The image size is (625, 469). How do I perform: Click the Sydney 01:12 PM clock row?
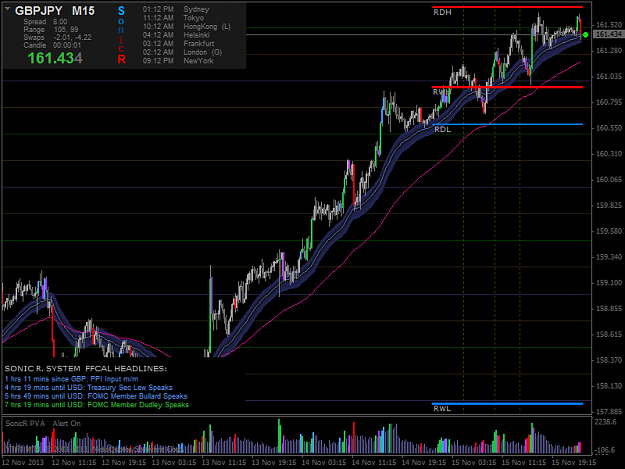click(x=176, y=9)
